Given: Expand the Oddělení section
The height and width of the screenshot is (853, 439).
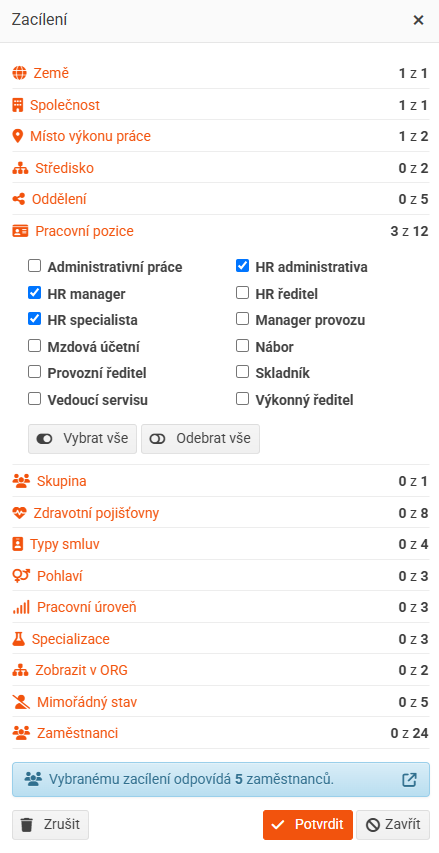Looking at the screenshot, I should 220,200.
